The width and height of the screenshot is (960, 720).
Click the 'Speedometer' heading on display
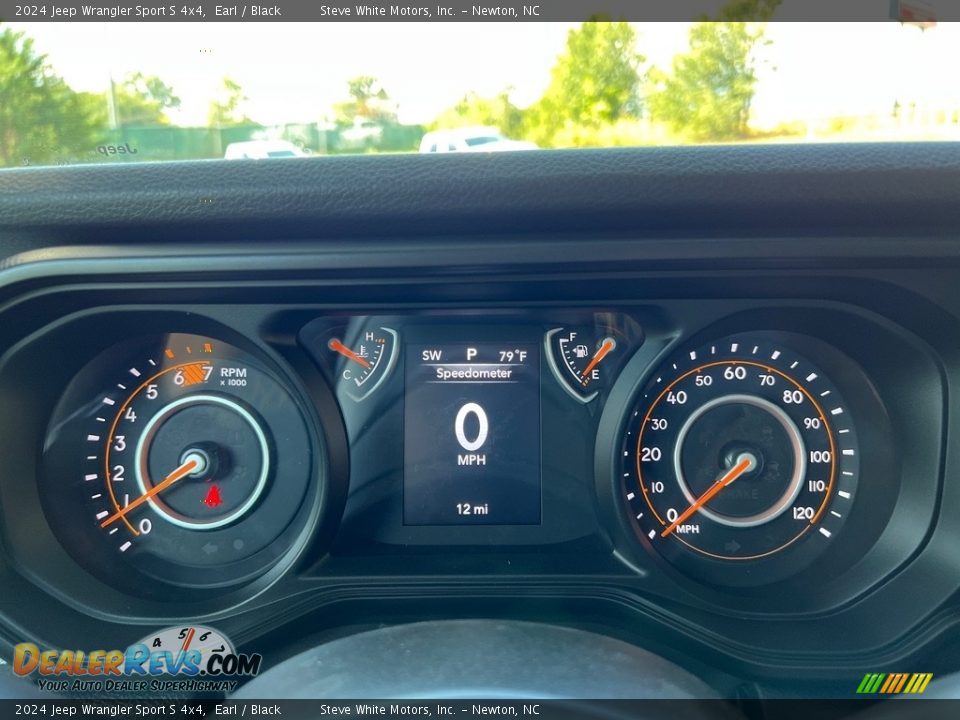[473, 373]
